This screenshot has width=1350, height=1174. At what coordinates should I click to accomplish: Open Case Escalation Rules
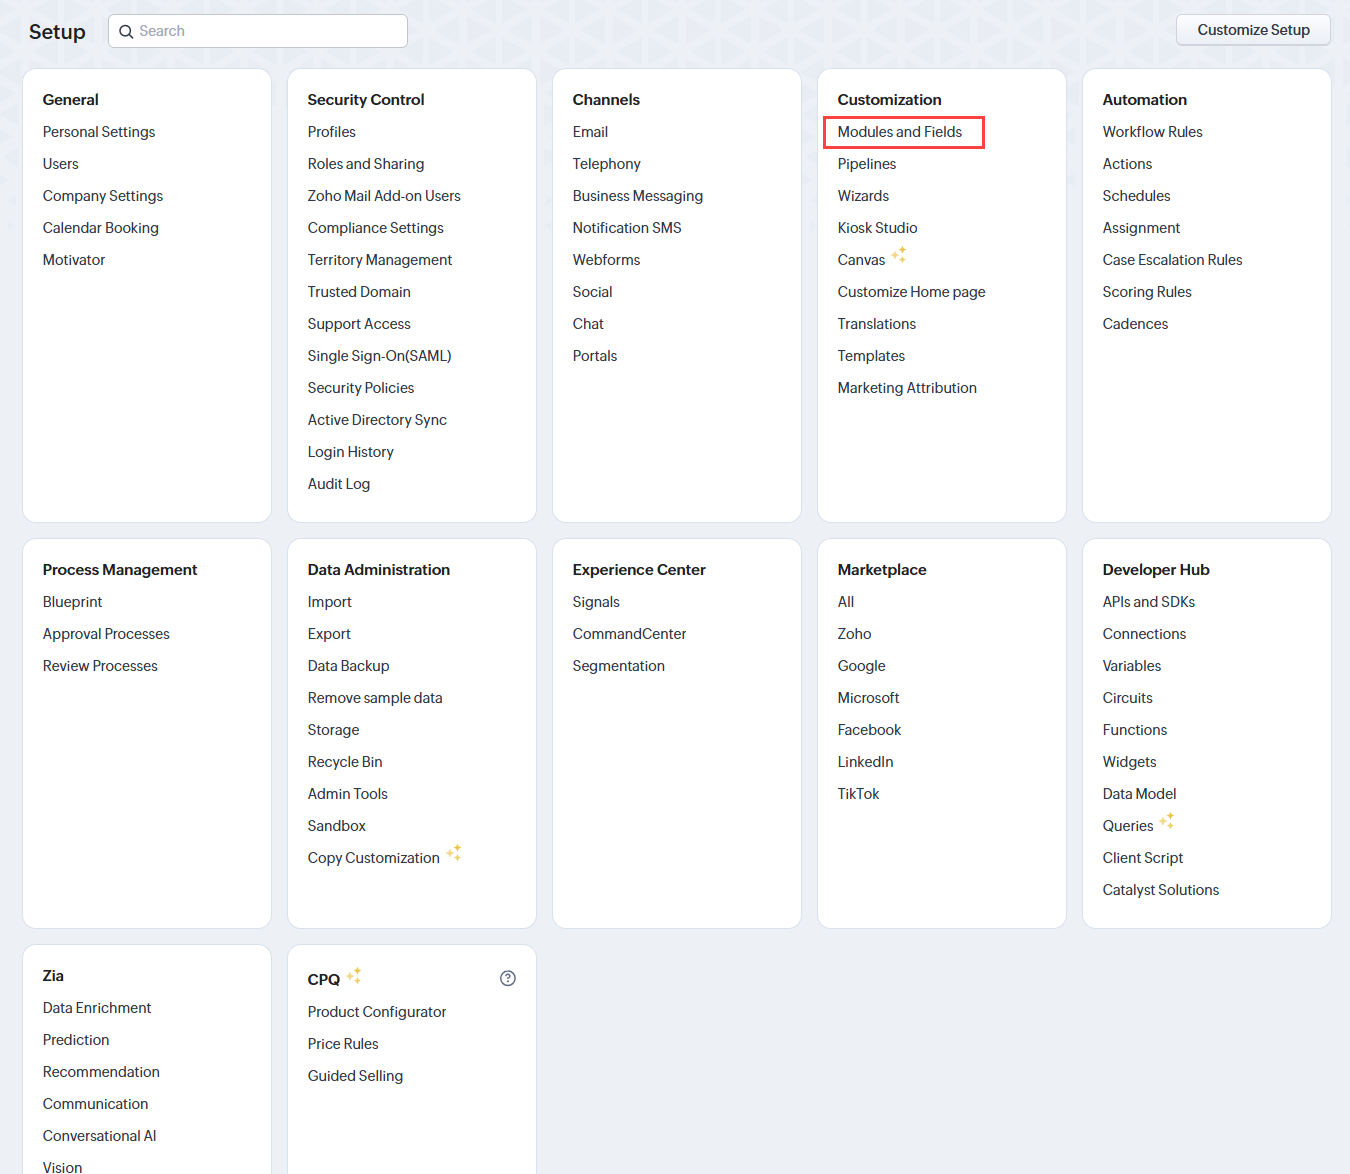coord(1173,260)
